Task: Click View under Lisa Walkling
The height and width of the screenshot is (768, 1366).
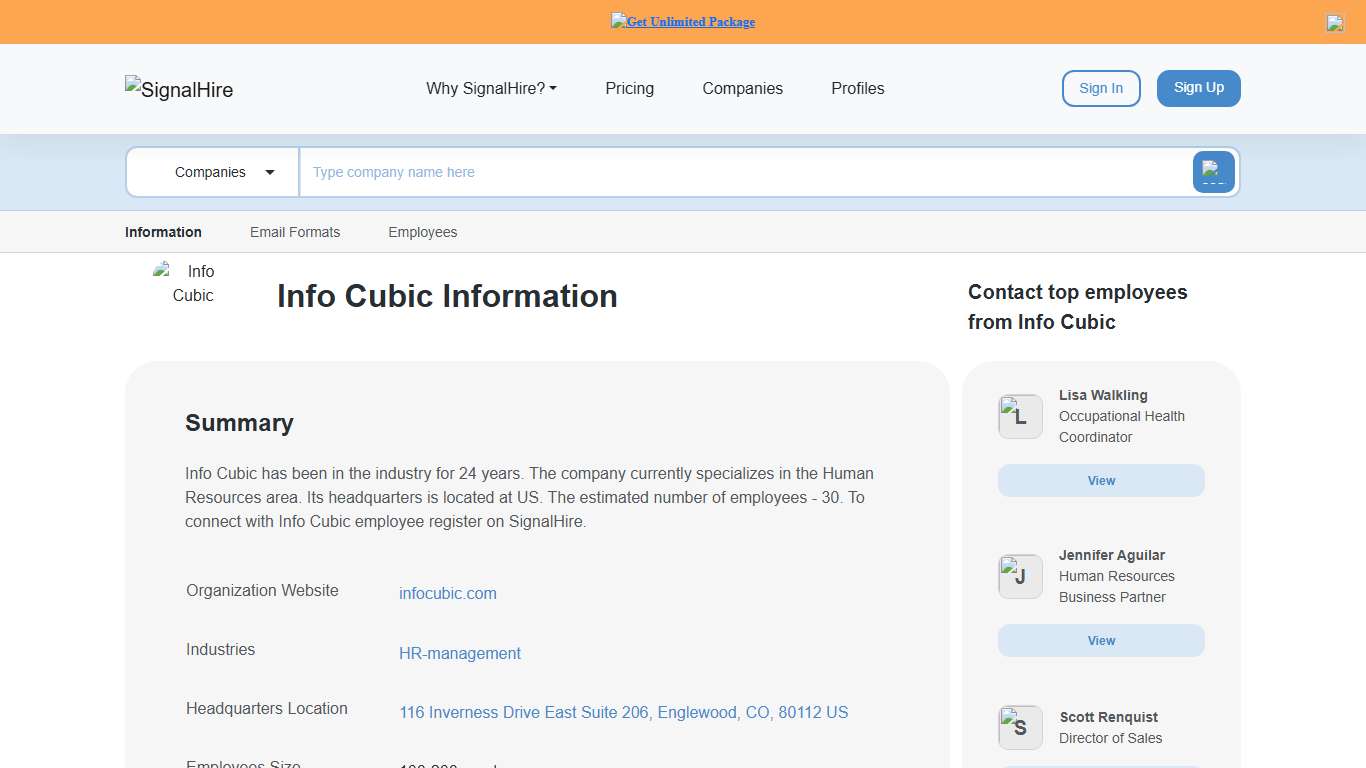Action: [1100, 480]
